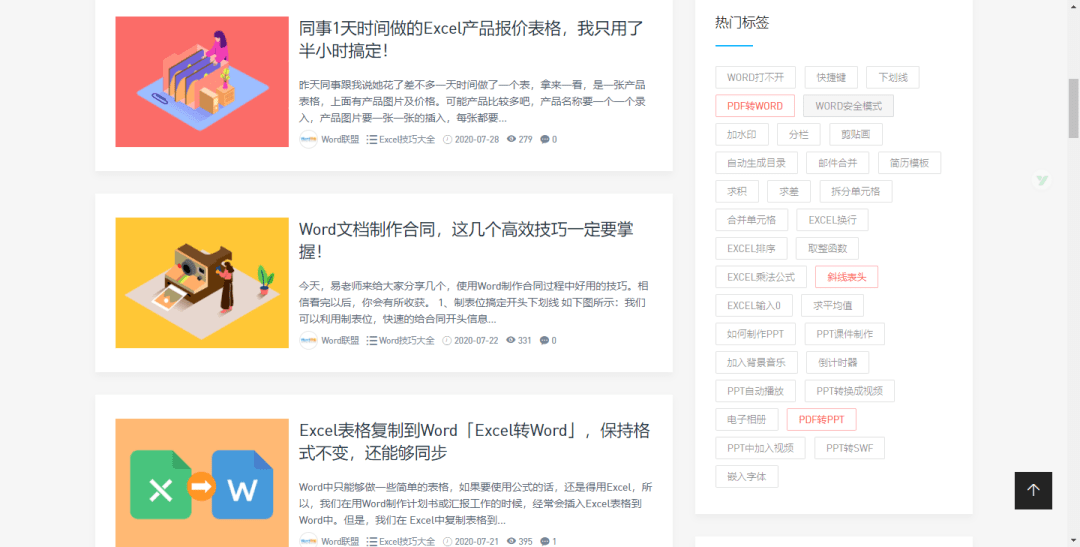Click views eye icon next to 331
1080x547 pixels.
[x=511, y=340]
